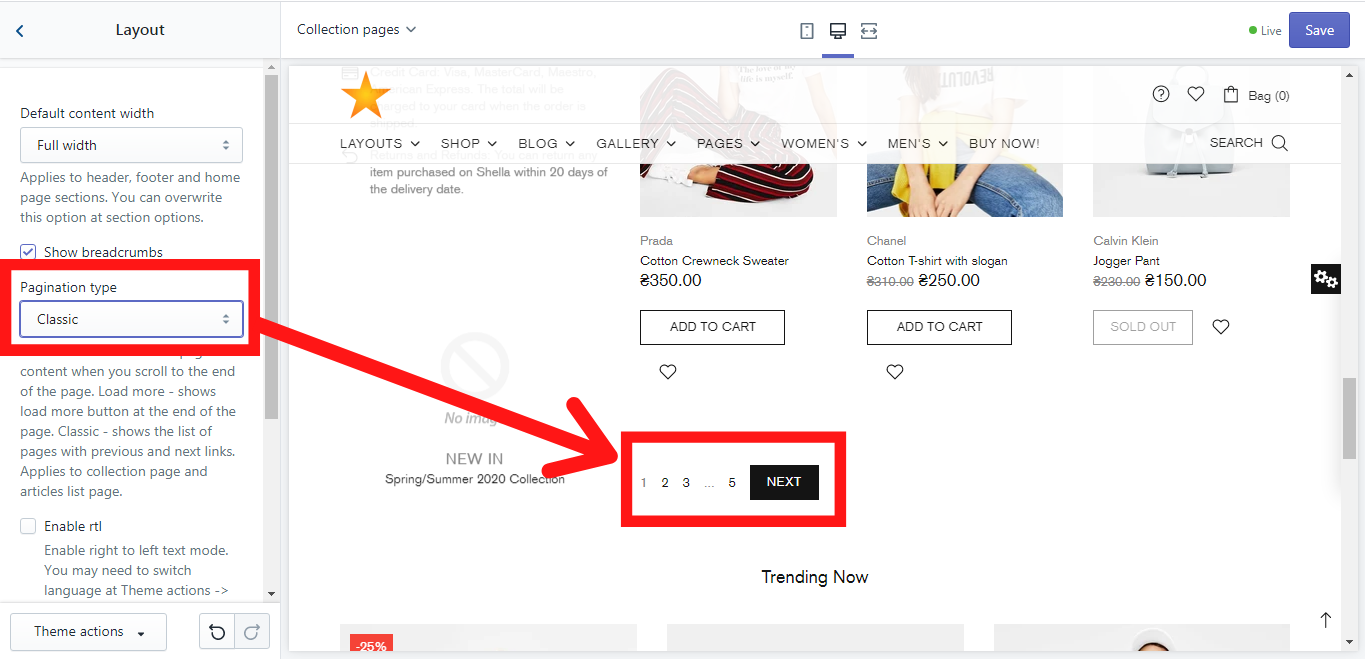Click the ₴350.00 price
Viewport: 1365px width, 659px height.
pos(670,281)
